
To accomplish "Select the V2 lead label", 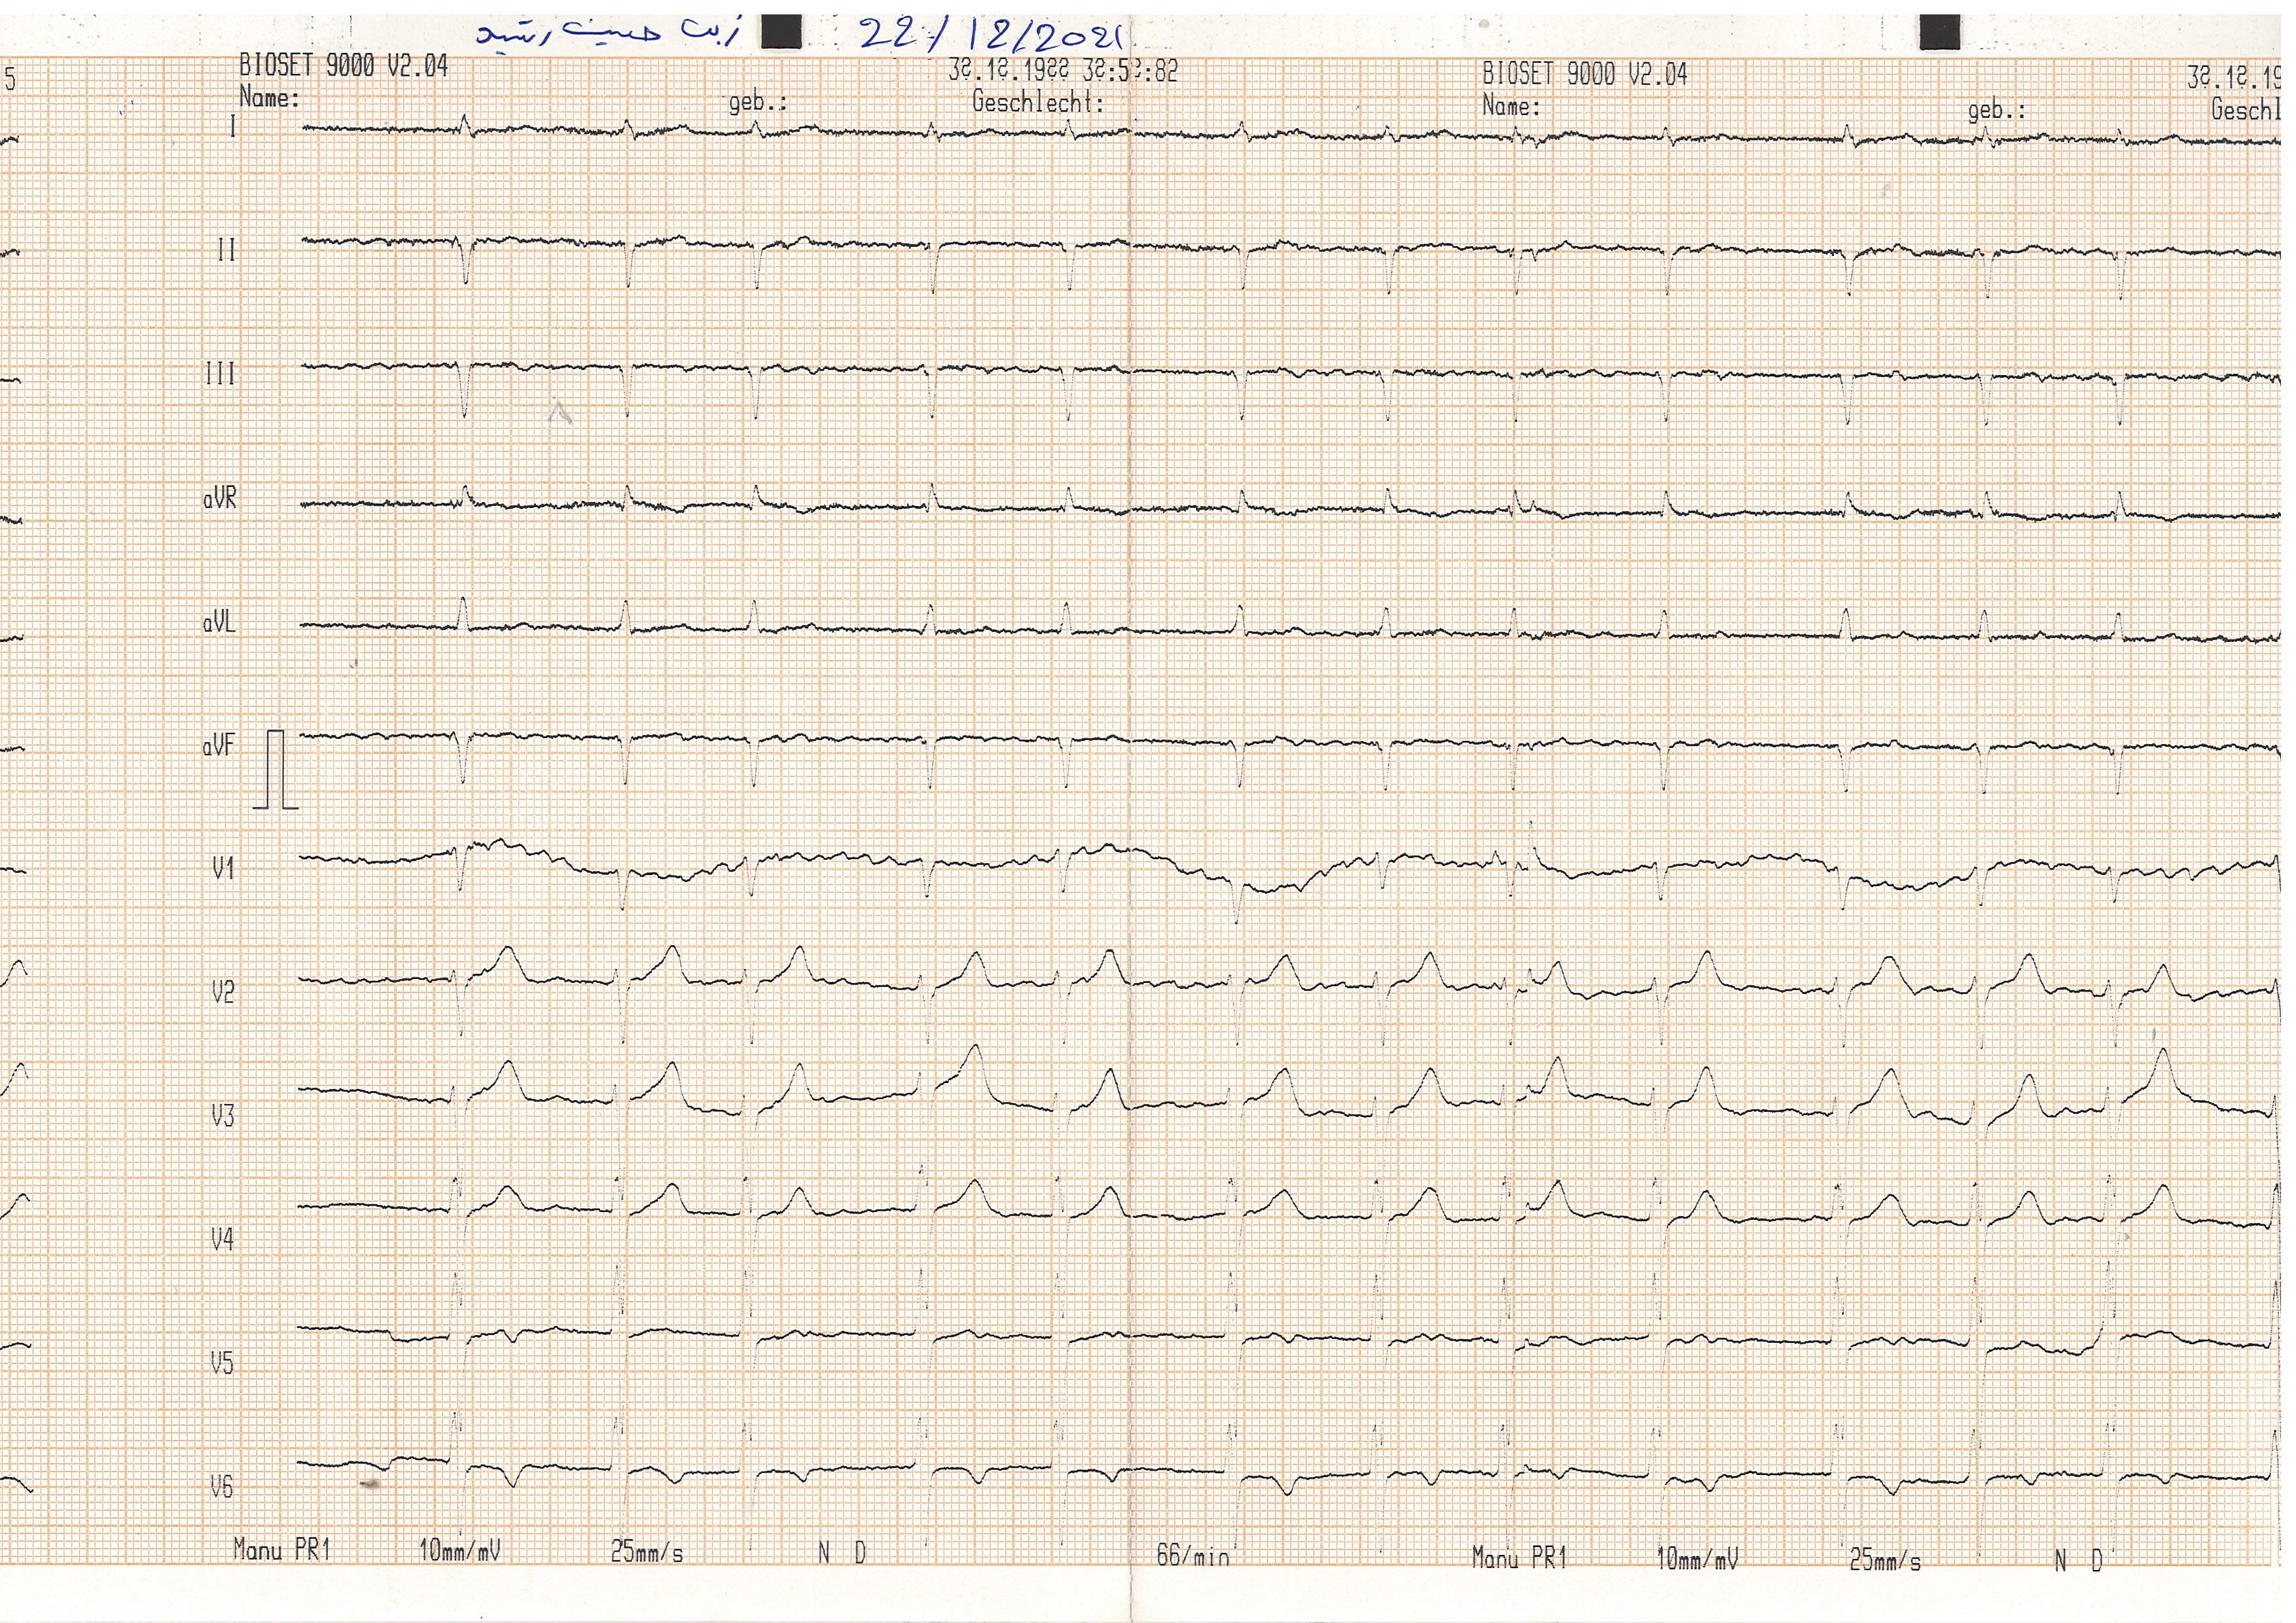I will [223, 992].
